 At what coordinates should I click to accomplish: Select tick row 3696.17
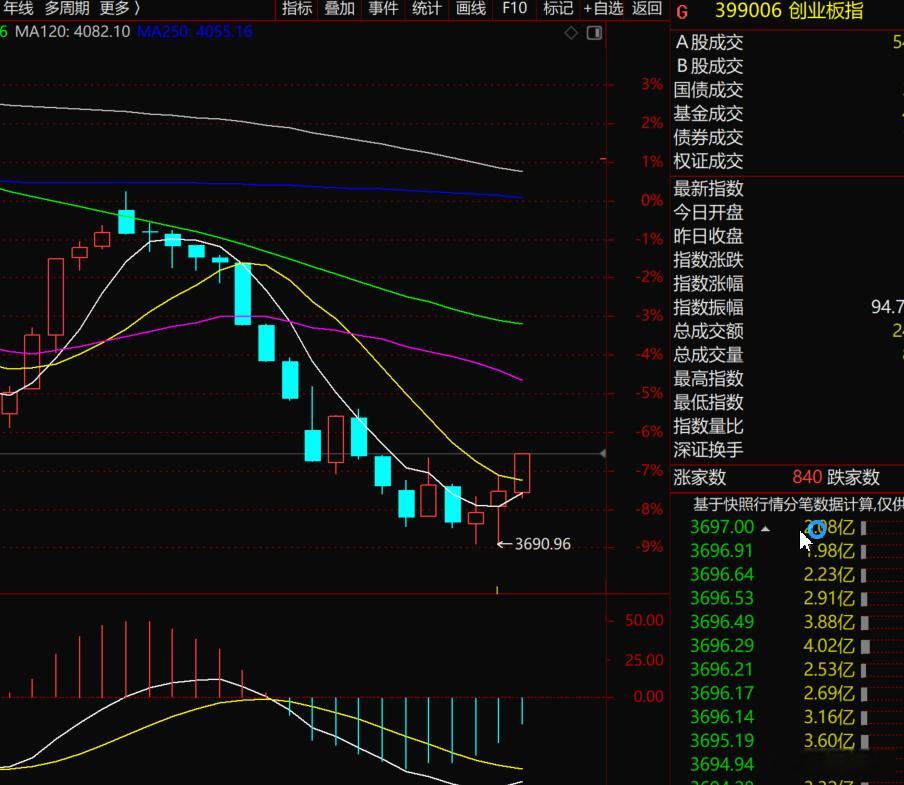787,693
